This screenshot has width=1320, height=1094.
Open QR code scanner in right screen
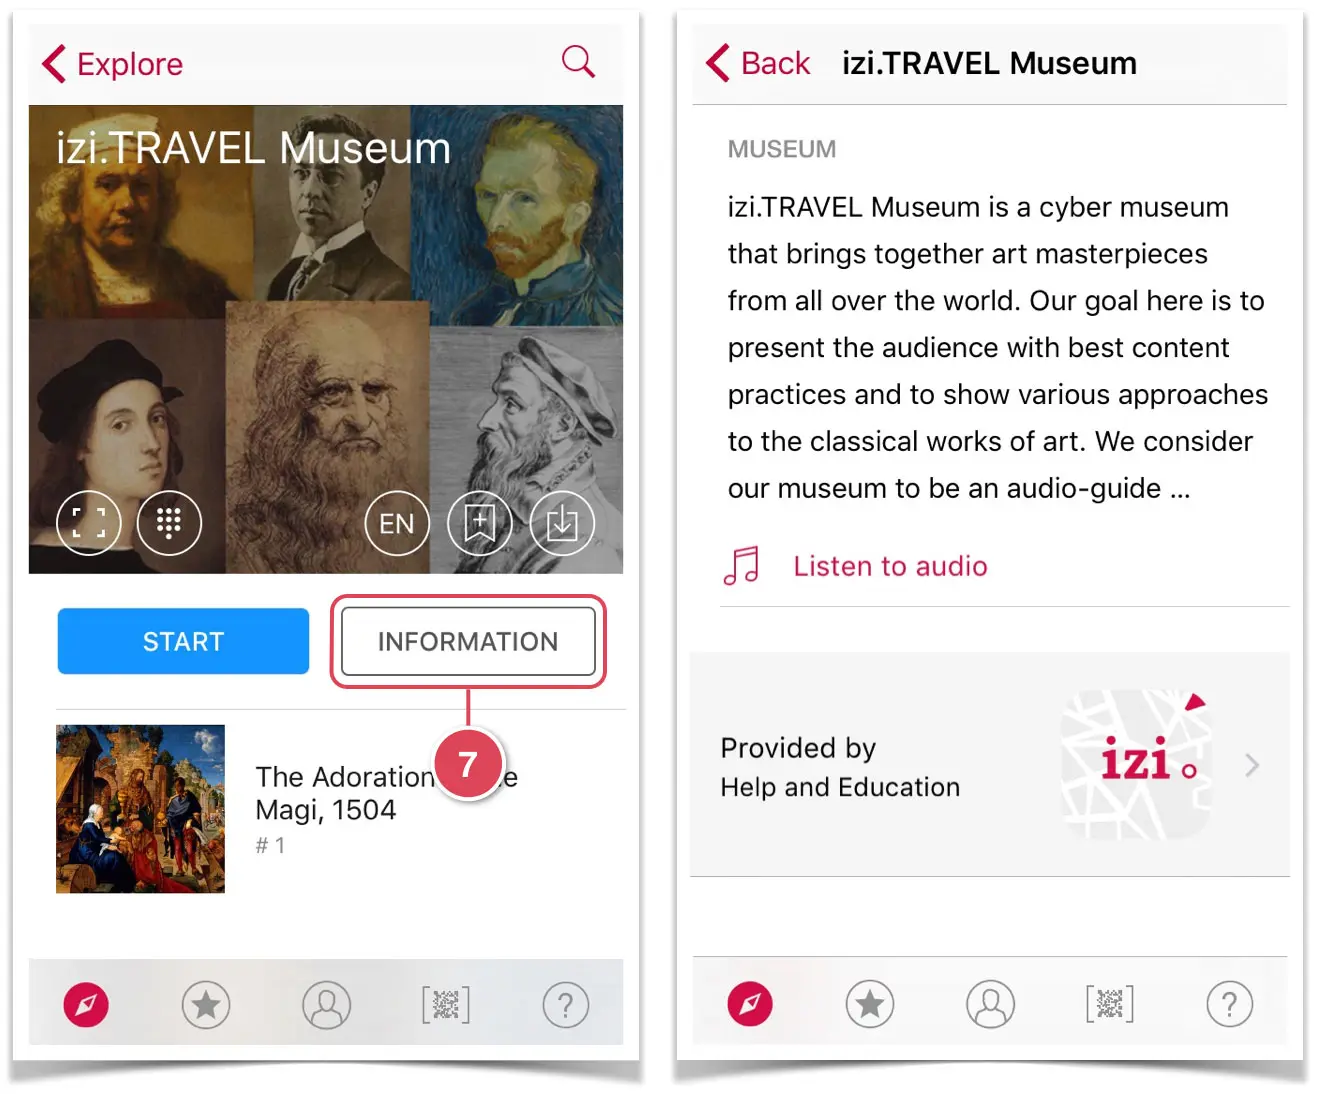tap(1110, 1004)
